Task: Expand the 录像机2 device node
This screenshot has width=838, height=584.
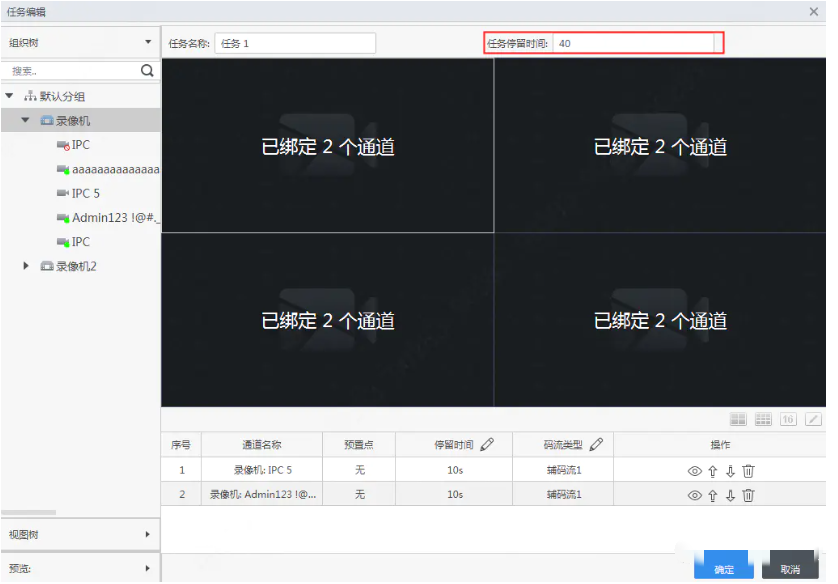Action: [x=25, y=266]
